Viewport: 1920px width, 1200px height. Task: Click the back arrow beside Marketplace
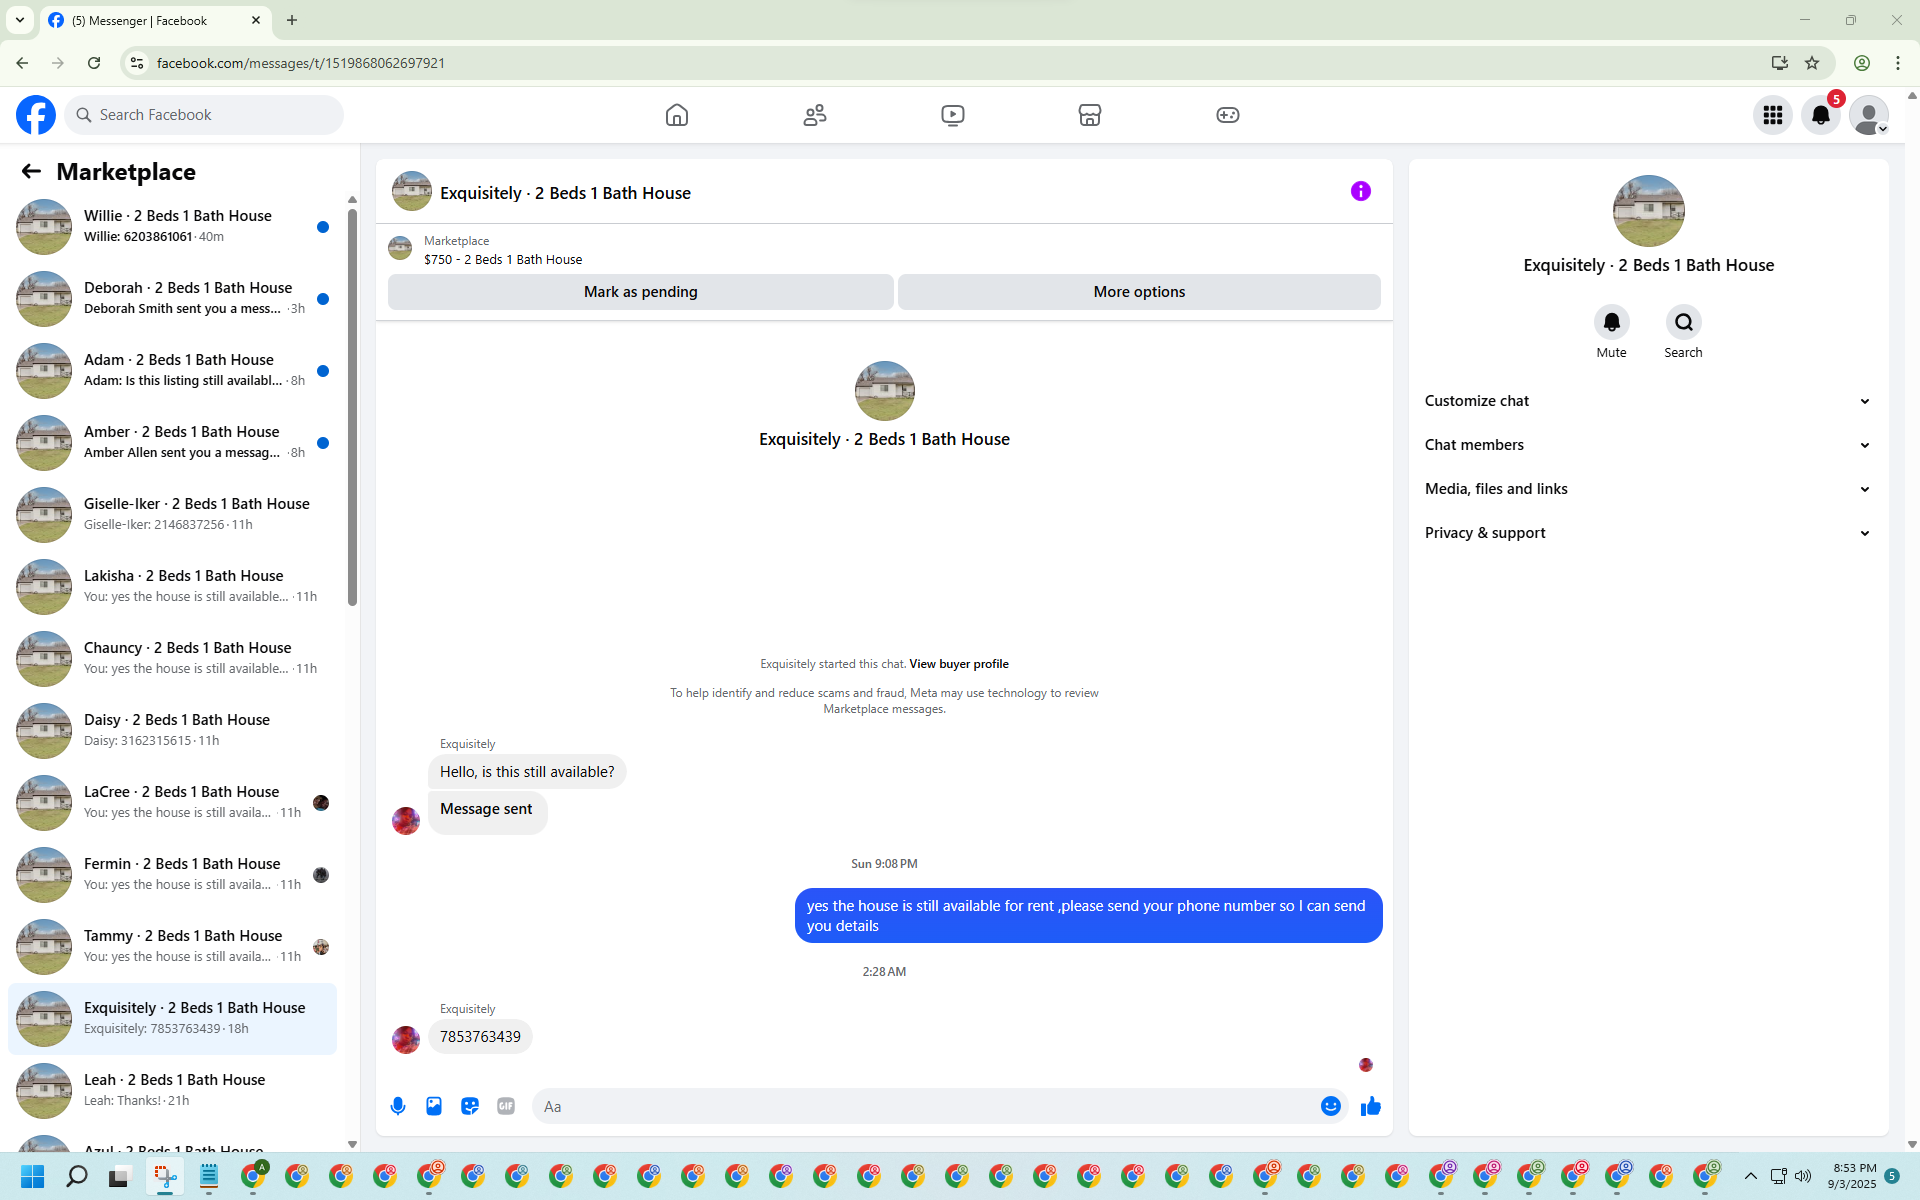31,171
